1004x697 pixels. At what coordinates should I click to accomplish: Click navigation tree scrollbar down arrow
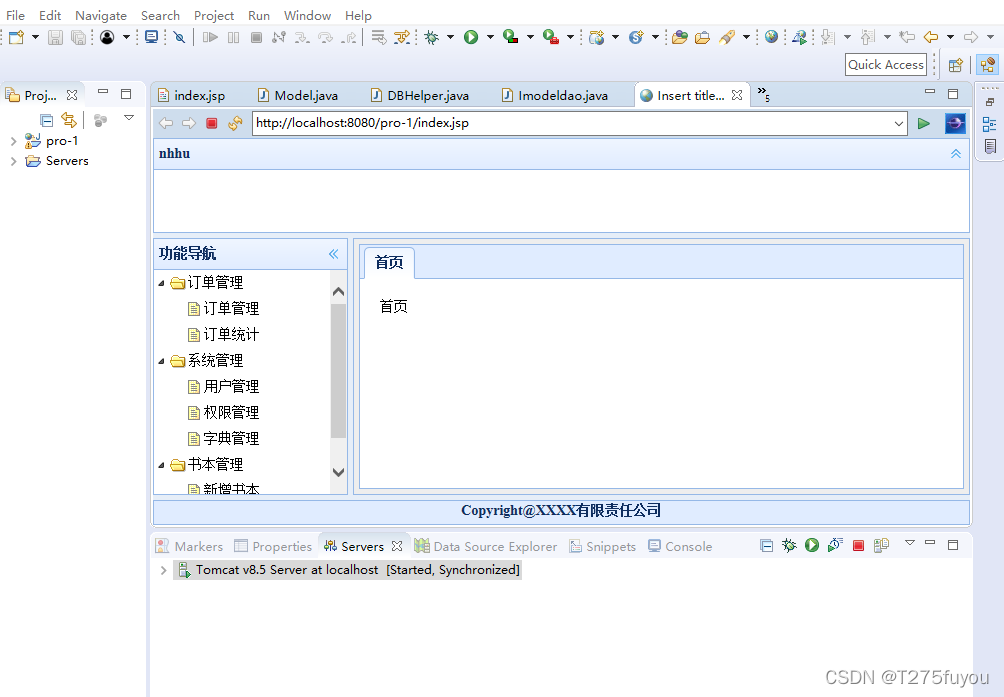point(339,472)
